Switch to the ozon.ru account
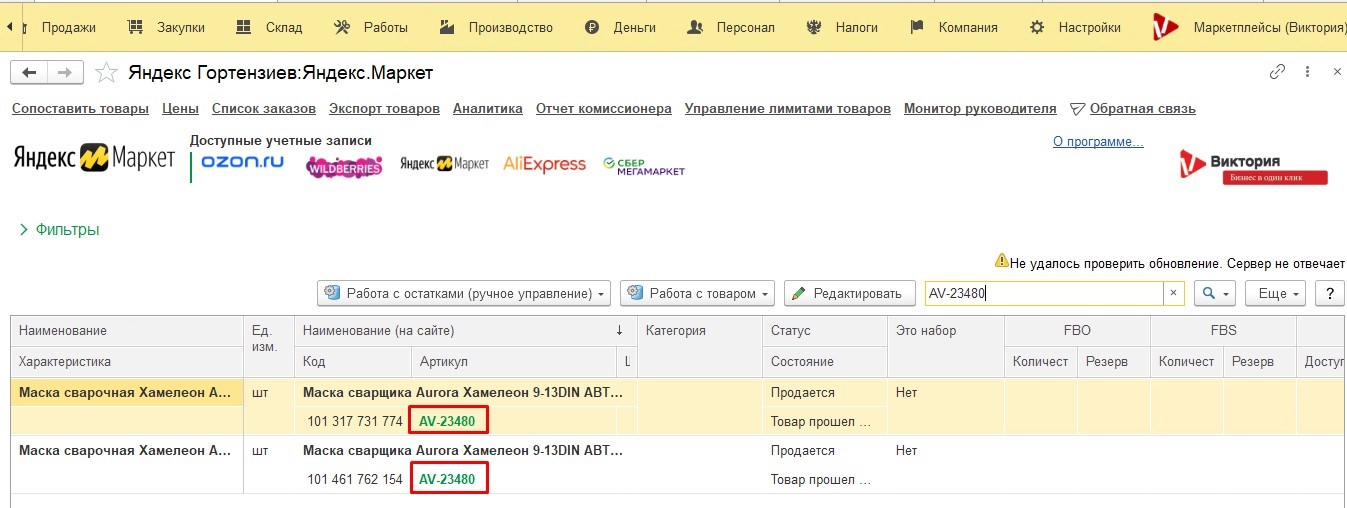 (x=243, y=162)
